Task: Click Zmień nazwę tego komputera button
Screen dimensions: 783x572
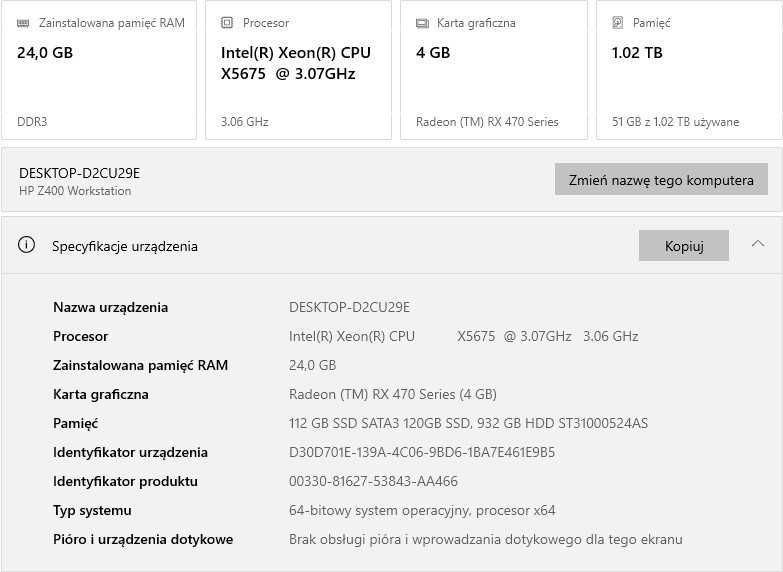Action: (x=661, y=180)
